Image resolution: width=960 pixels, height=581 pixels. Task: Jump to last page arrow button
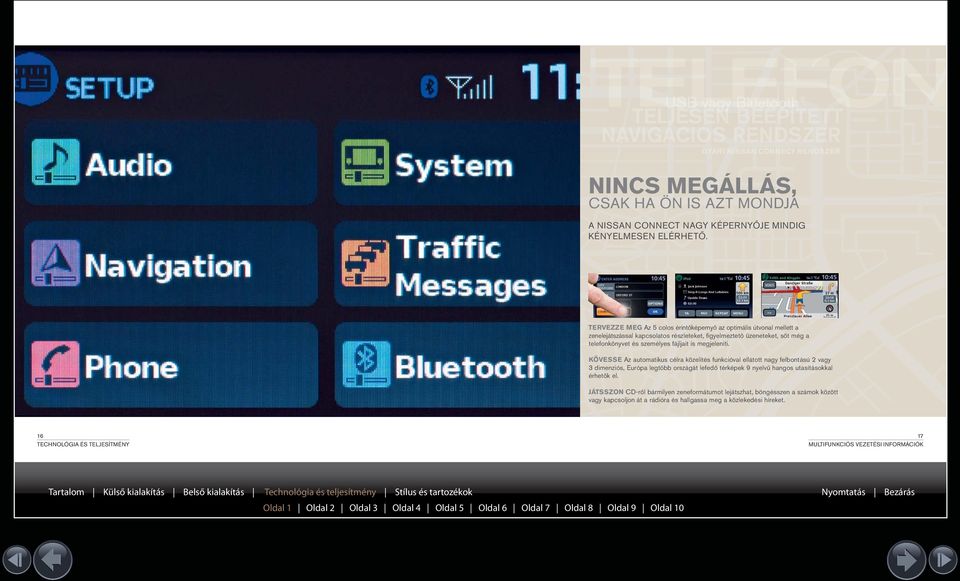(x=943, y=560)
